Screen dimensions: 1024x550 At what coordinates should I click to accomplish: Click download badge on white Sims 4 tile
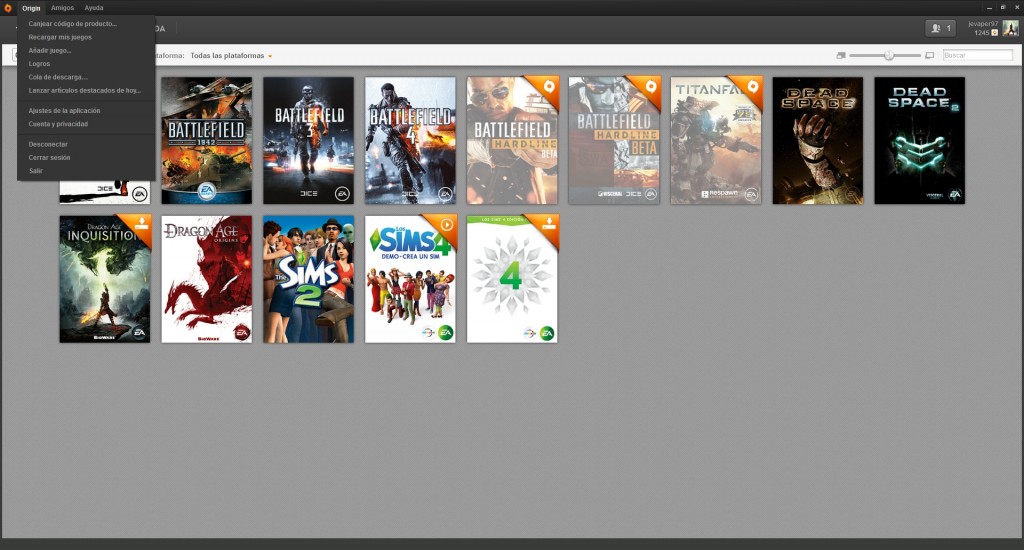(548, 225)
